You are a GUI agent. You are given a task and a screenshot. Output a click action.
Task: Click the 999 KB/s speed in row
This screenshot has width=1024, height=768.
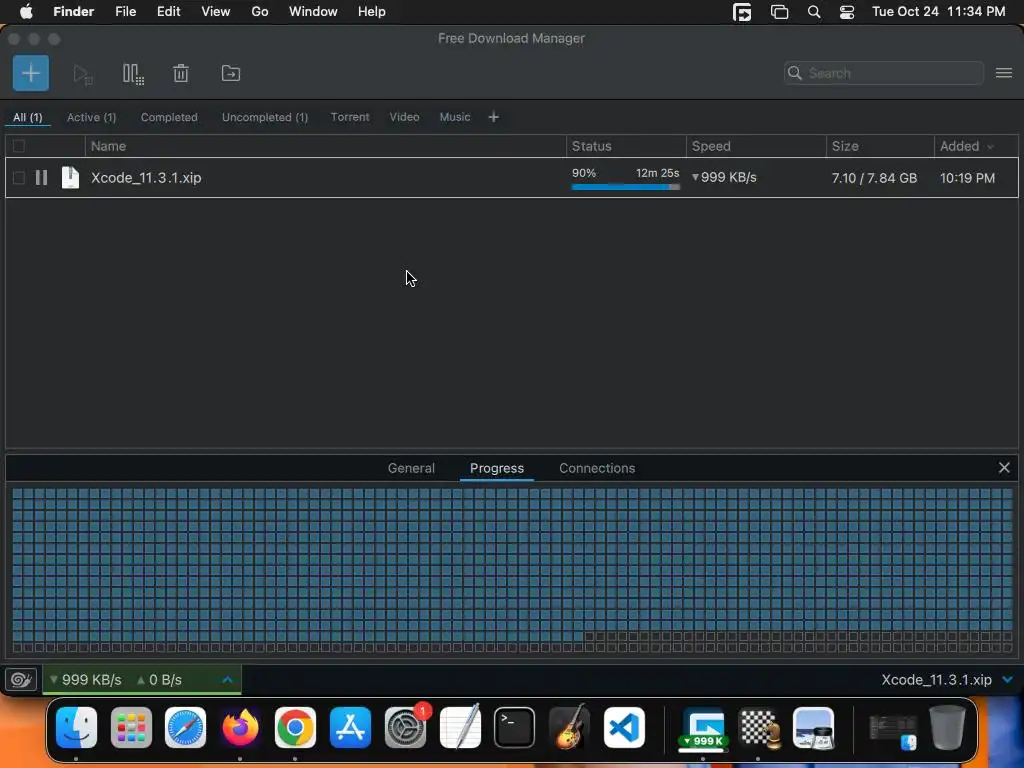[x=724, y=177]
